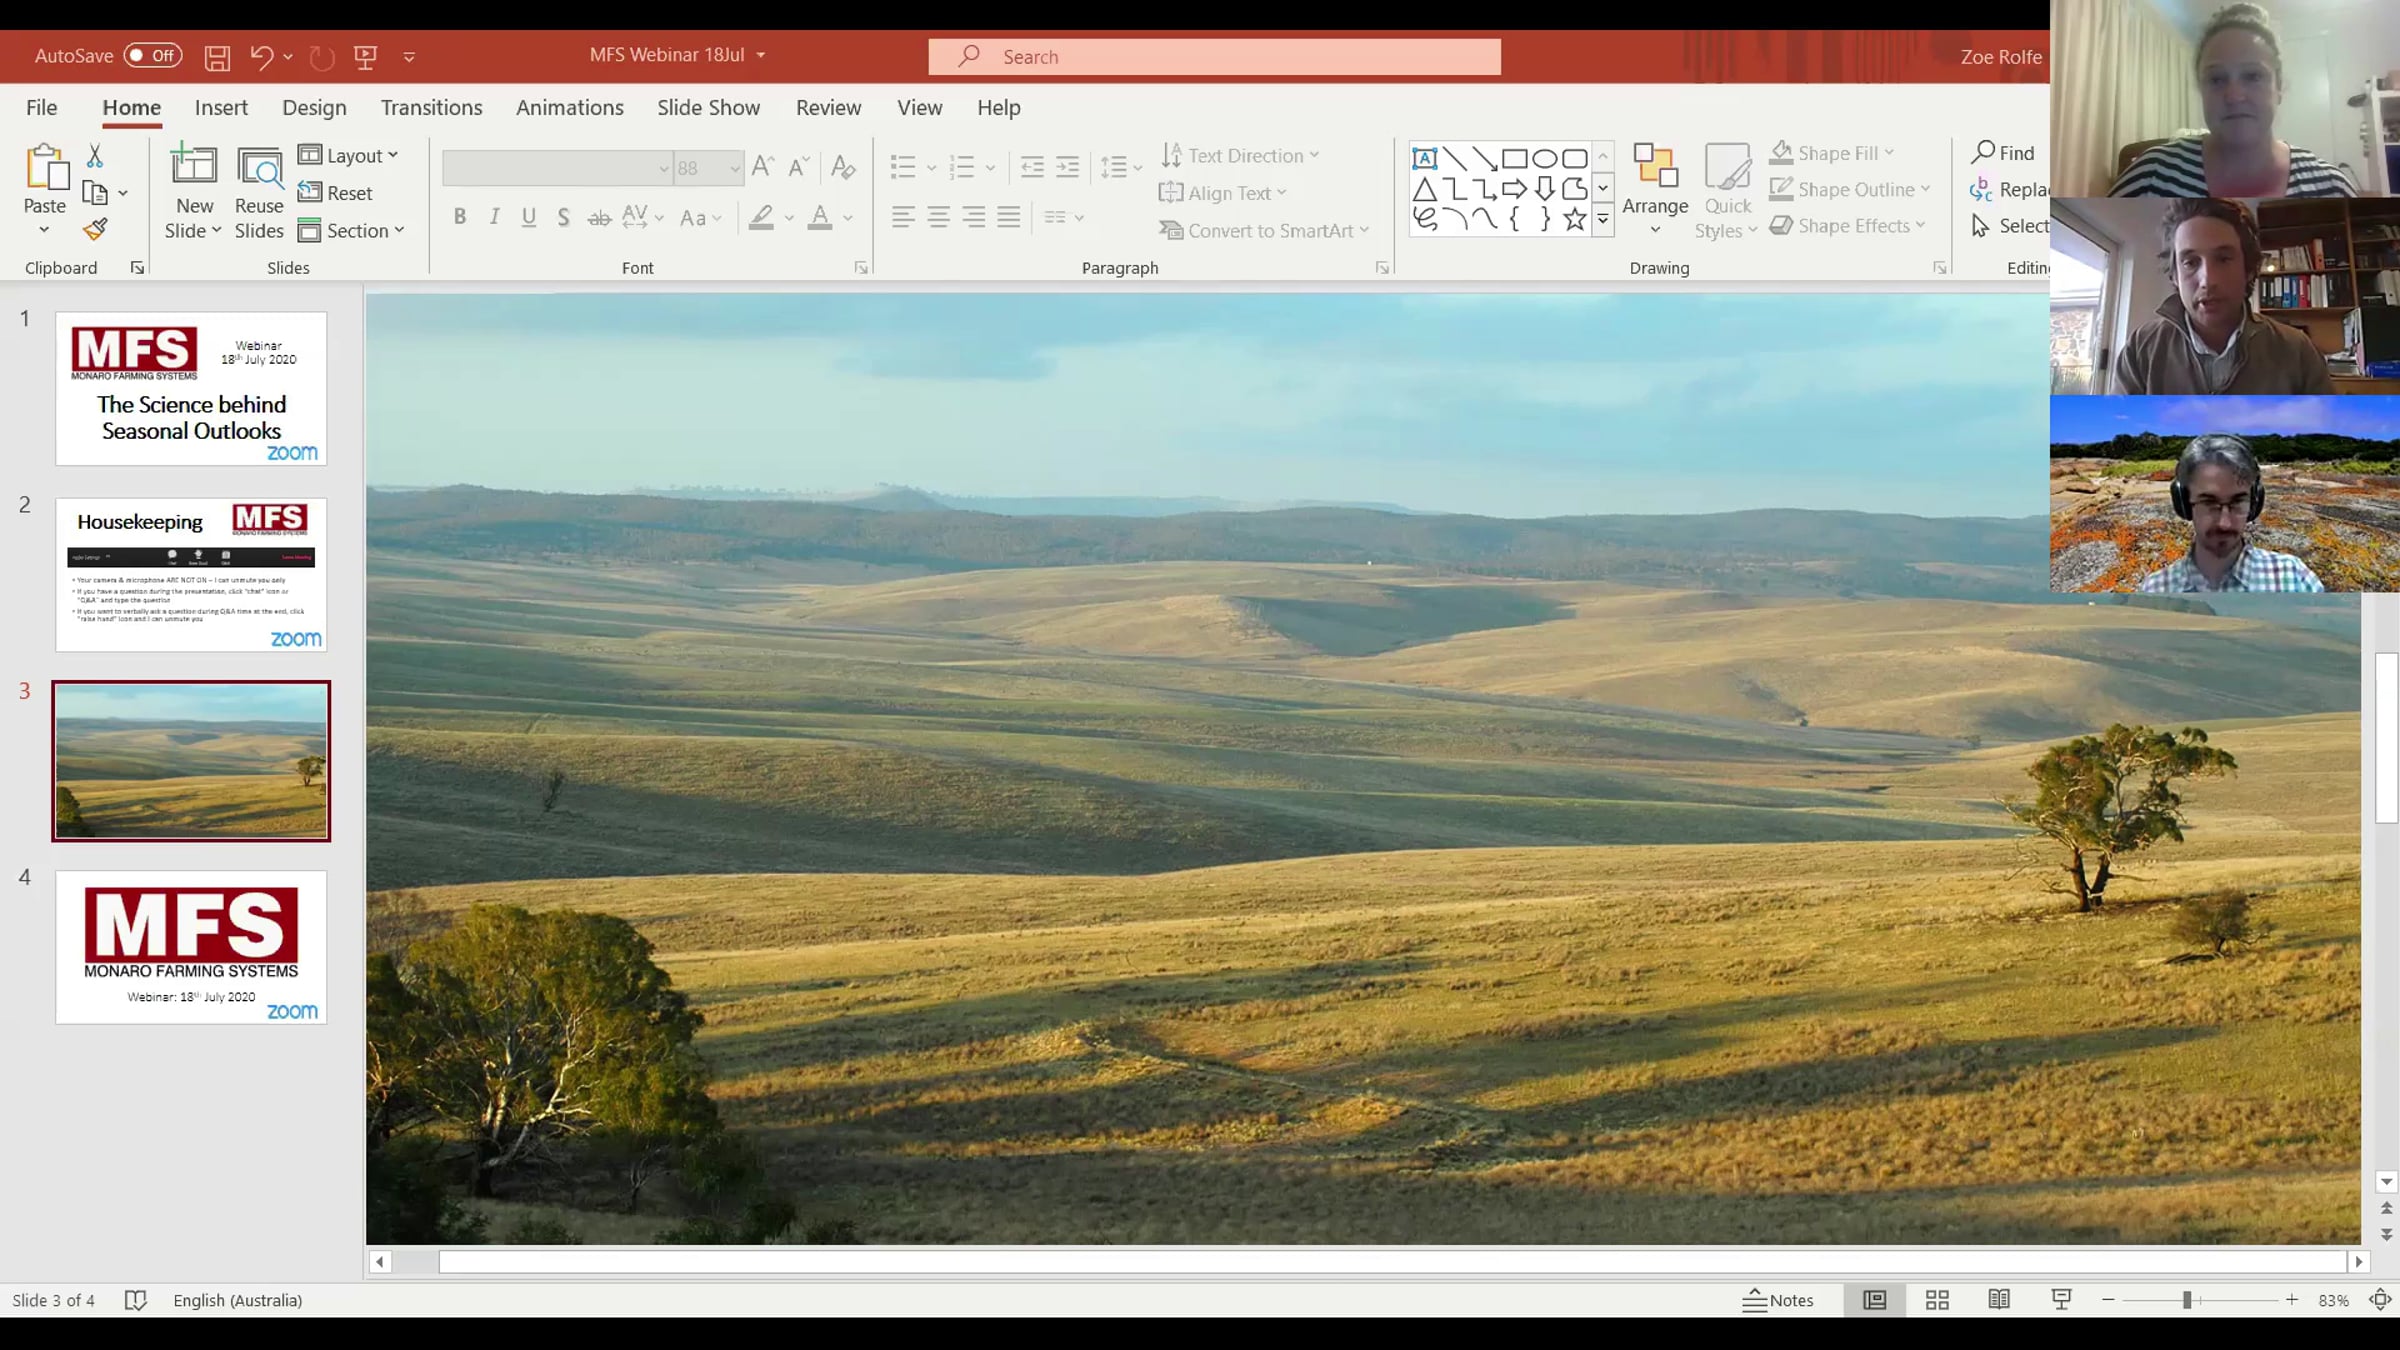
Task: Click the zoom in plus button
Action: pos(2291,1300)
